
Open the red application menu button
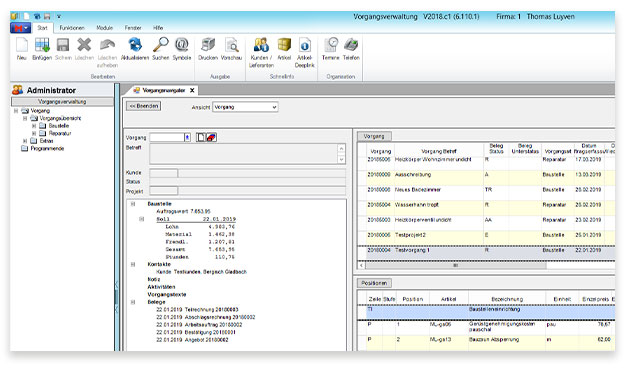(20, 28)
